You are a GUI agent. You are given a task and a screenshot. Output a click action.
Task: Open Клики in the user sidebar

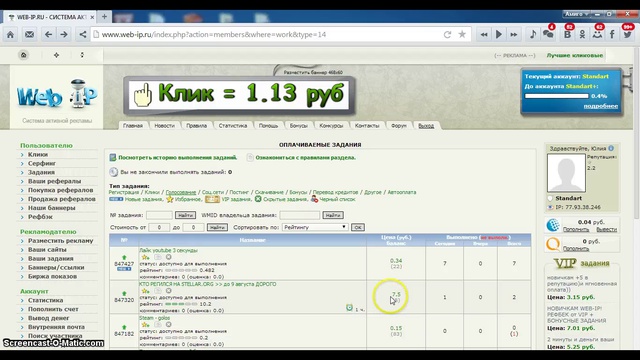click(x=38, y=154)
